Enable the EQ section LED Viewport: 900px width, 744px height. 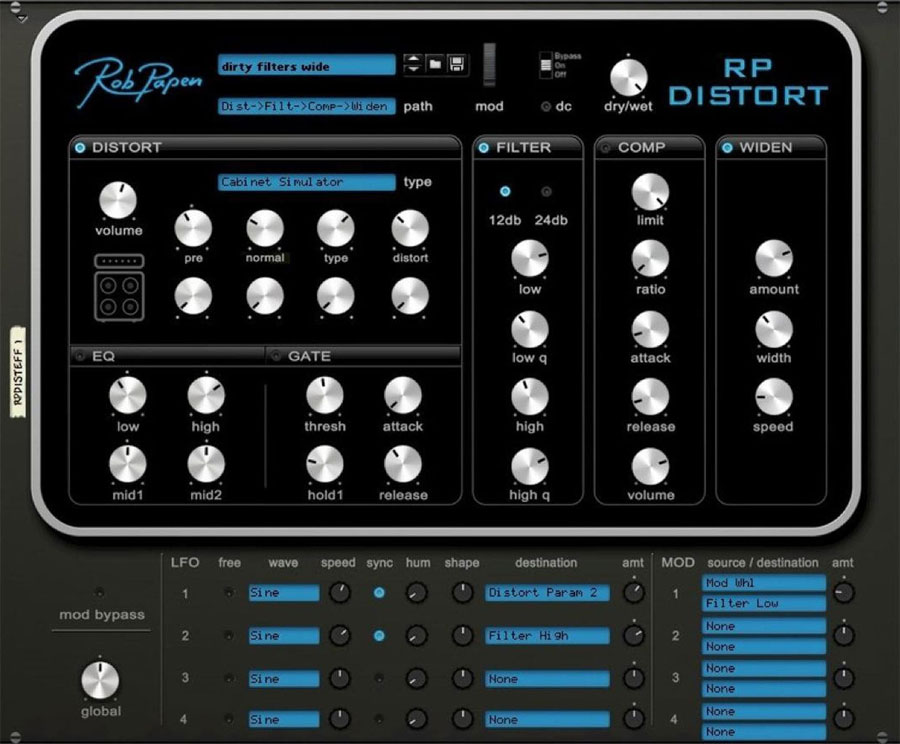(80, 356)
